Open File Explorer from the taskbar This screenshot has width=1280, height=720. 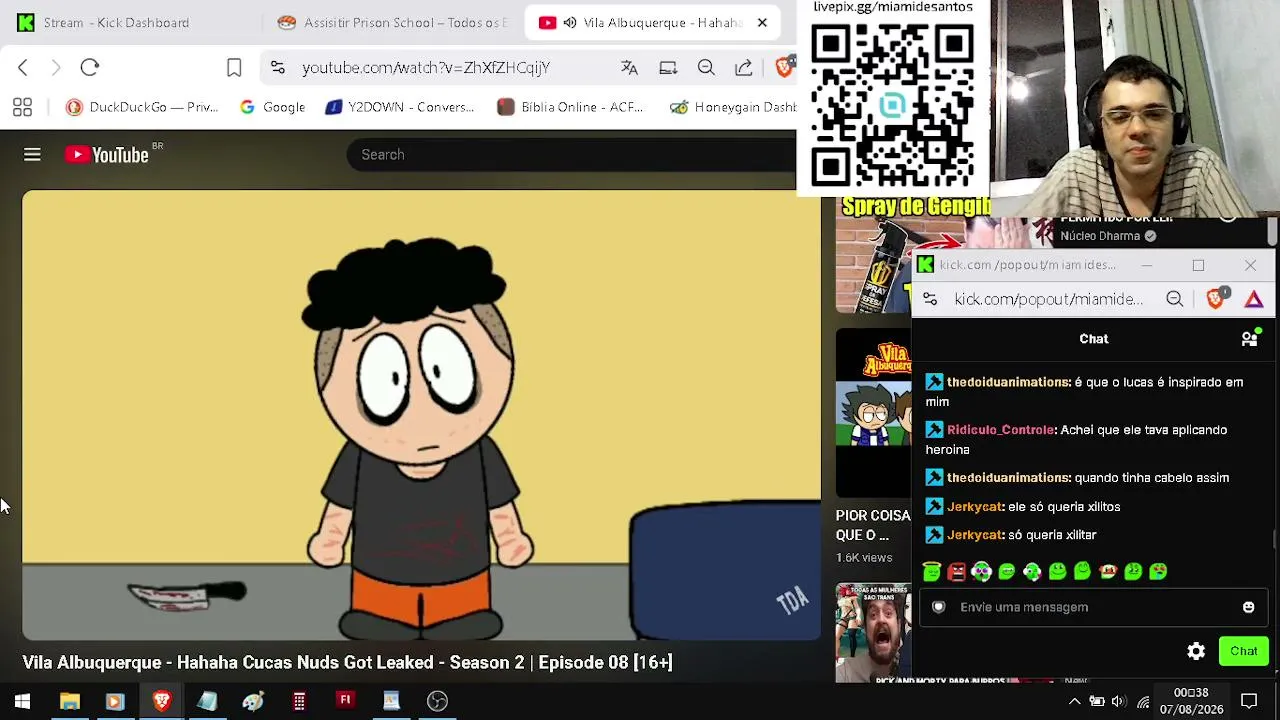69,701
